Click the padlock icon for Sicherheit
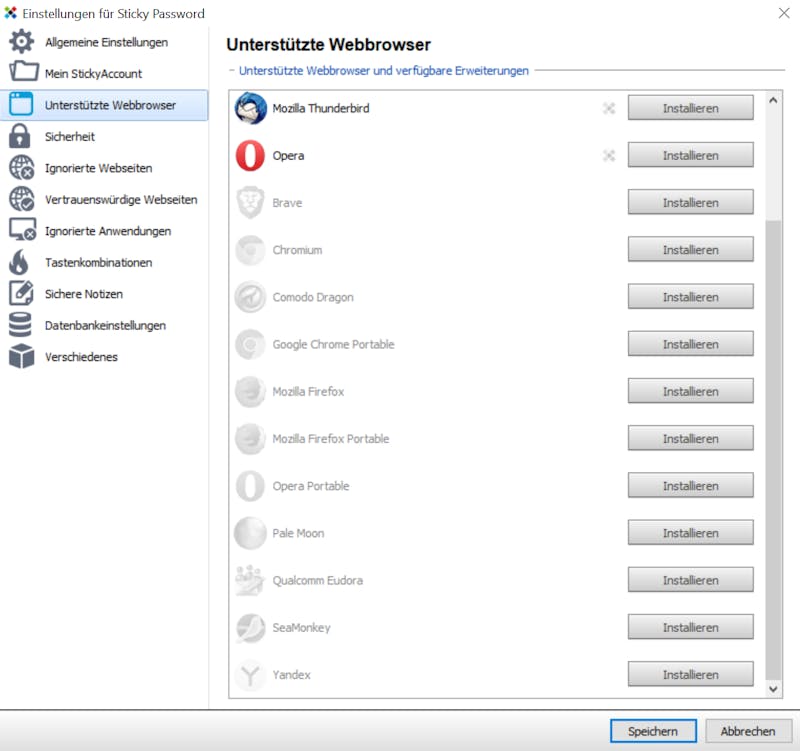 [19, 136]
